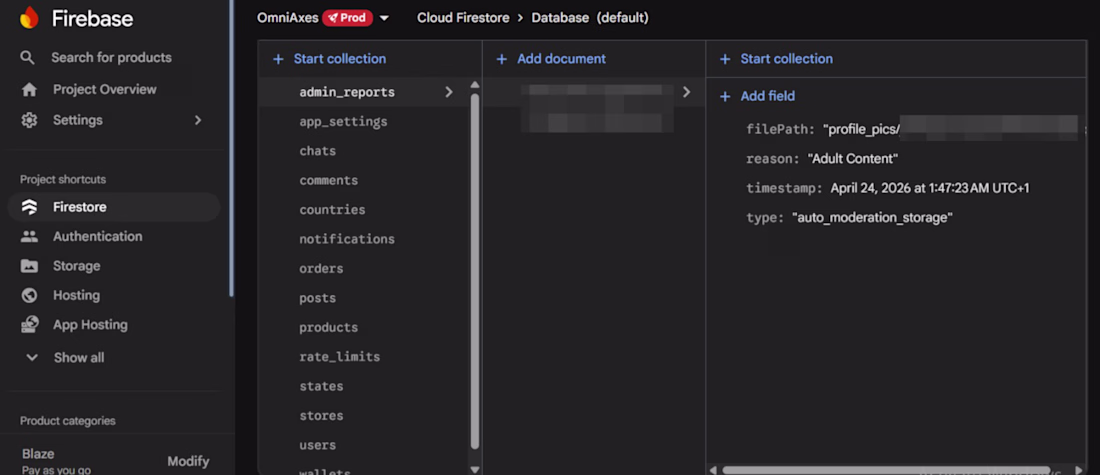Image resolution: width=1100 pixels, height=475 pixels.
Task: Click the App Hosting icon
Action: [29, 325]
